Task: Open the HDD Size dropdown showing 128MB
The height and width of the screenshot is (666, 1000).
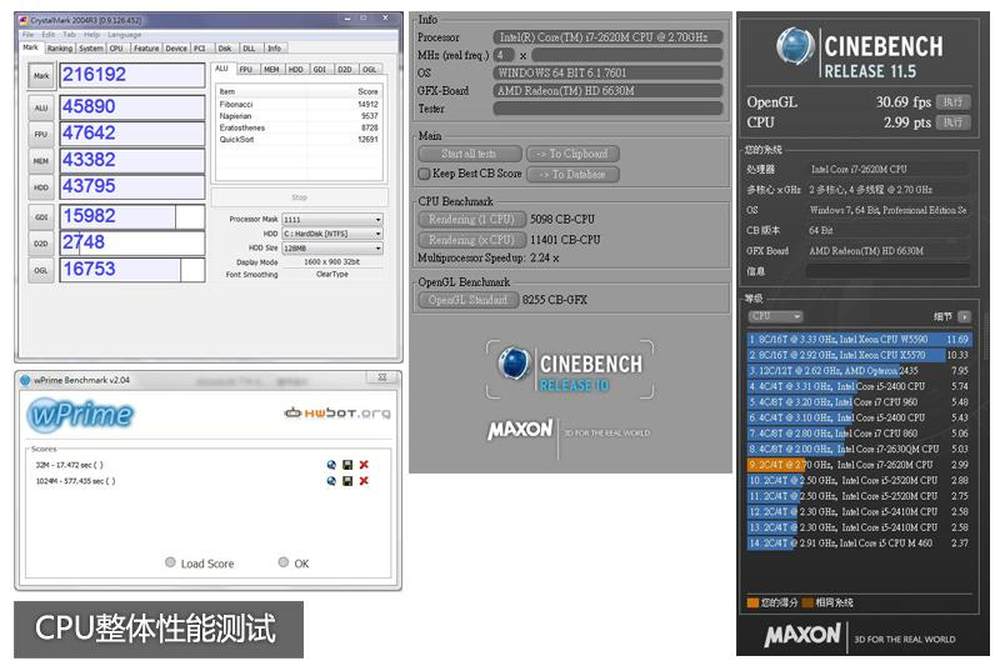Action: click(x=332, y=248)
